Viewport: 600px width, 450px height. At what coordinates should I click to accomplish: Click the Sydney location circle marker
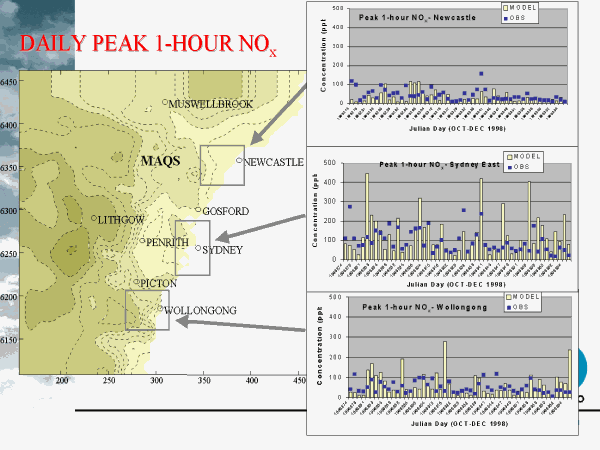[198, 248]
